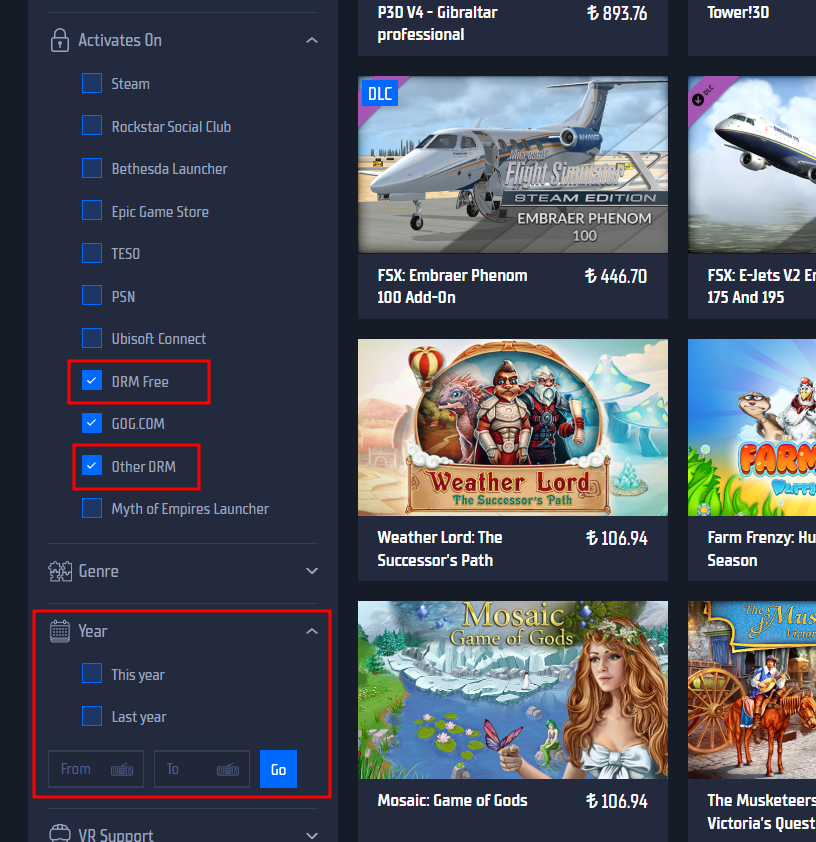The width and height of the screenshot is (816, 842).
Task: Tick the This year checkbox
Action: (x=92, y=673)
